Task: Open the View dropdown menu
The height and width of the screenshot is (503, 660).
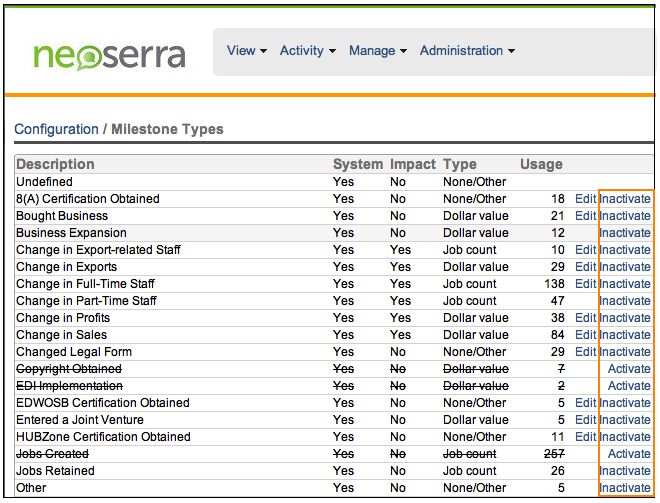Action: pyautogui.click(x=246, y=51)
